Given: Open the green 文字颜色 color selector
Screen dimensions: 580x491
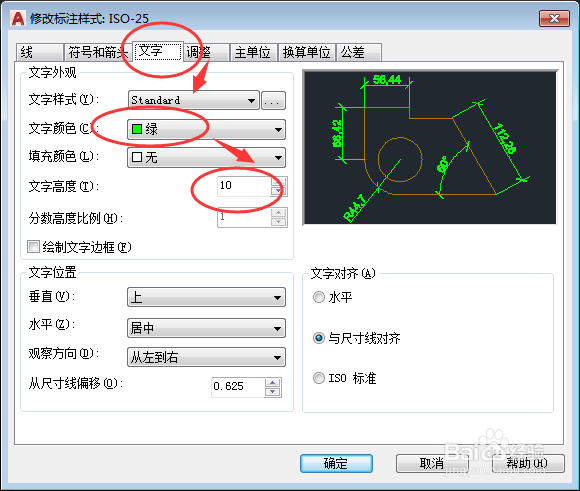Looking at the screenshot, I should click(206, 129).
